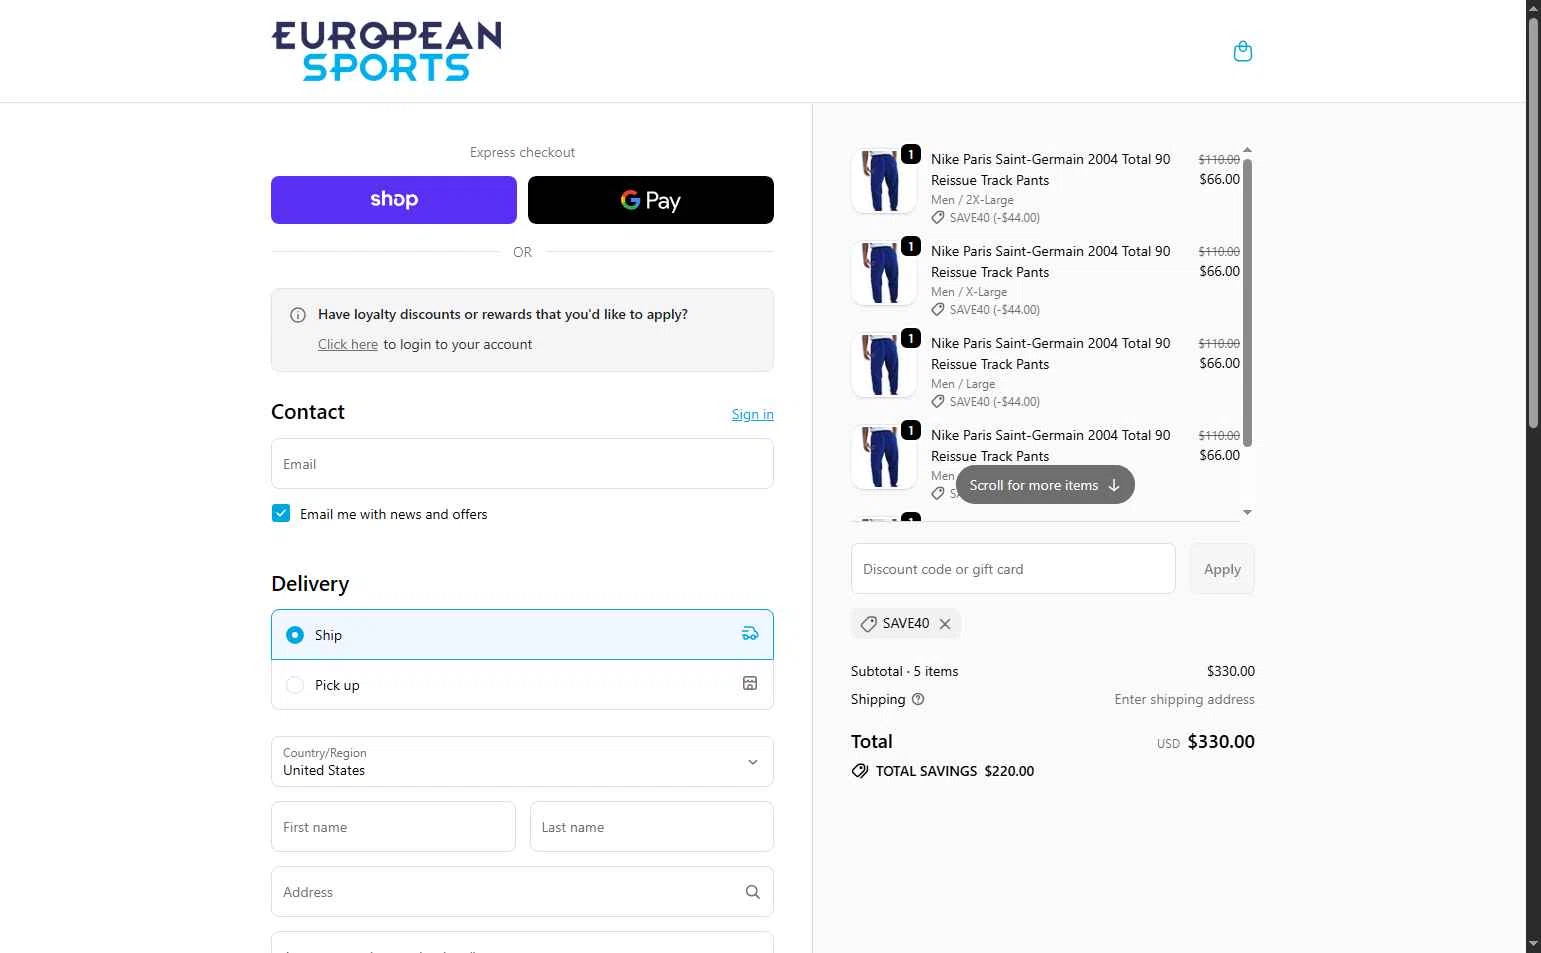Open the Country/Region dropdown
1541x953 pixels.
pos(522,762)
